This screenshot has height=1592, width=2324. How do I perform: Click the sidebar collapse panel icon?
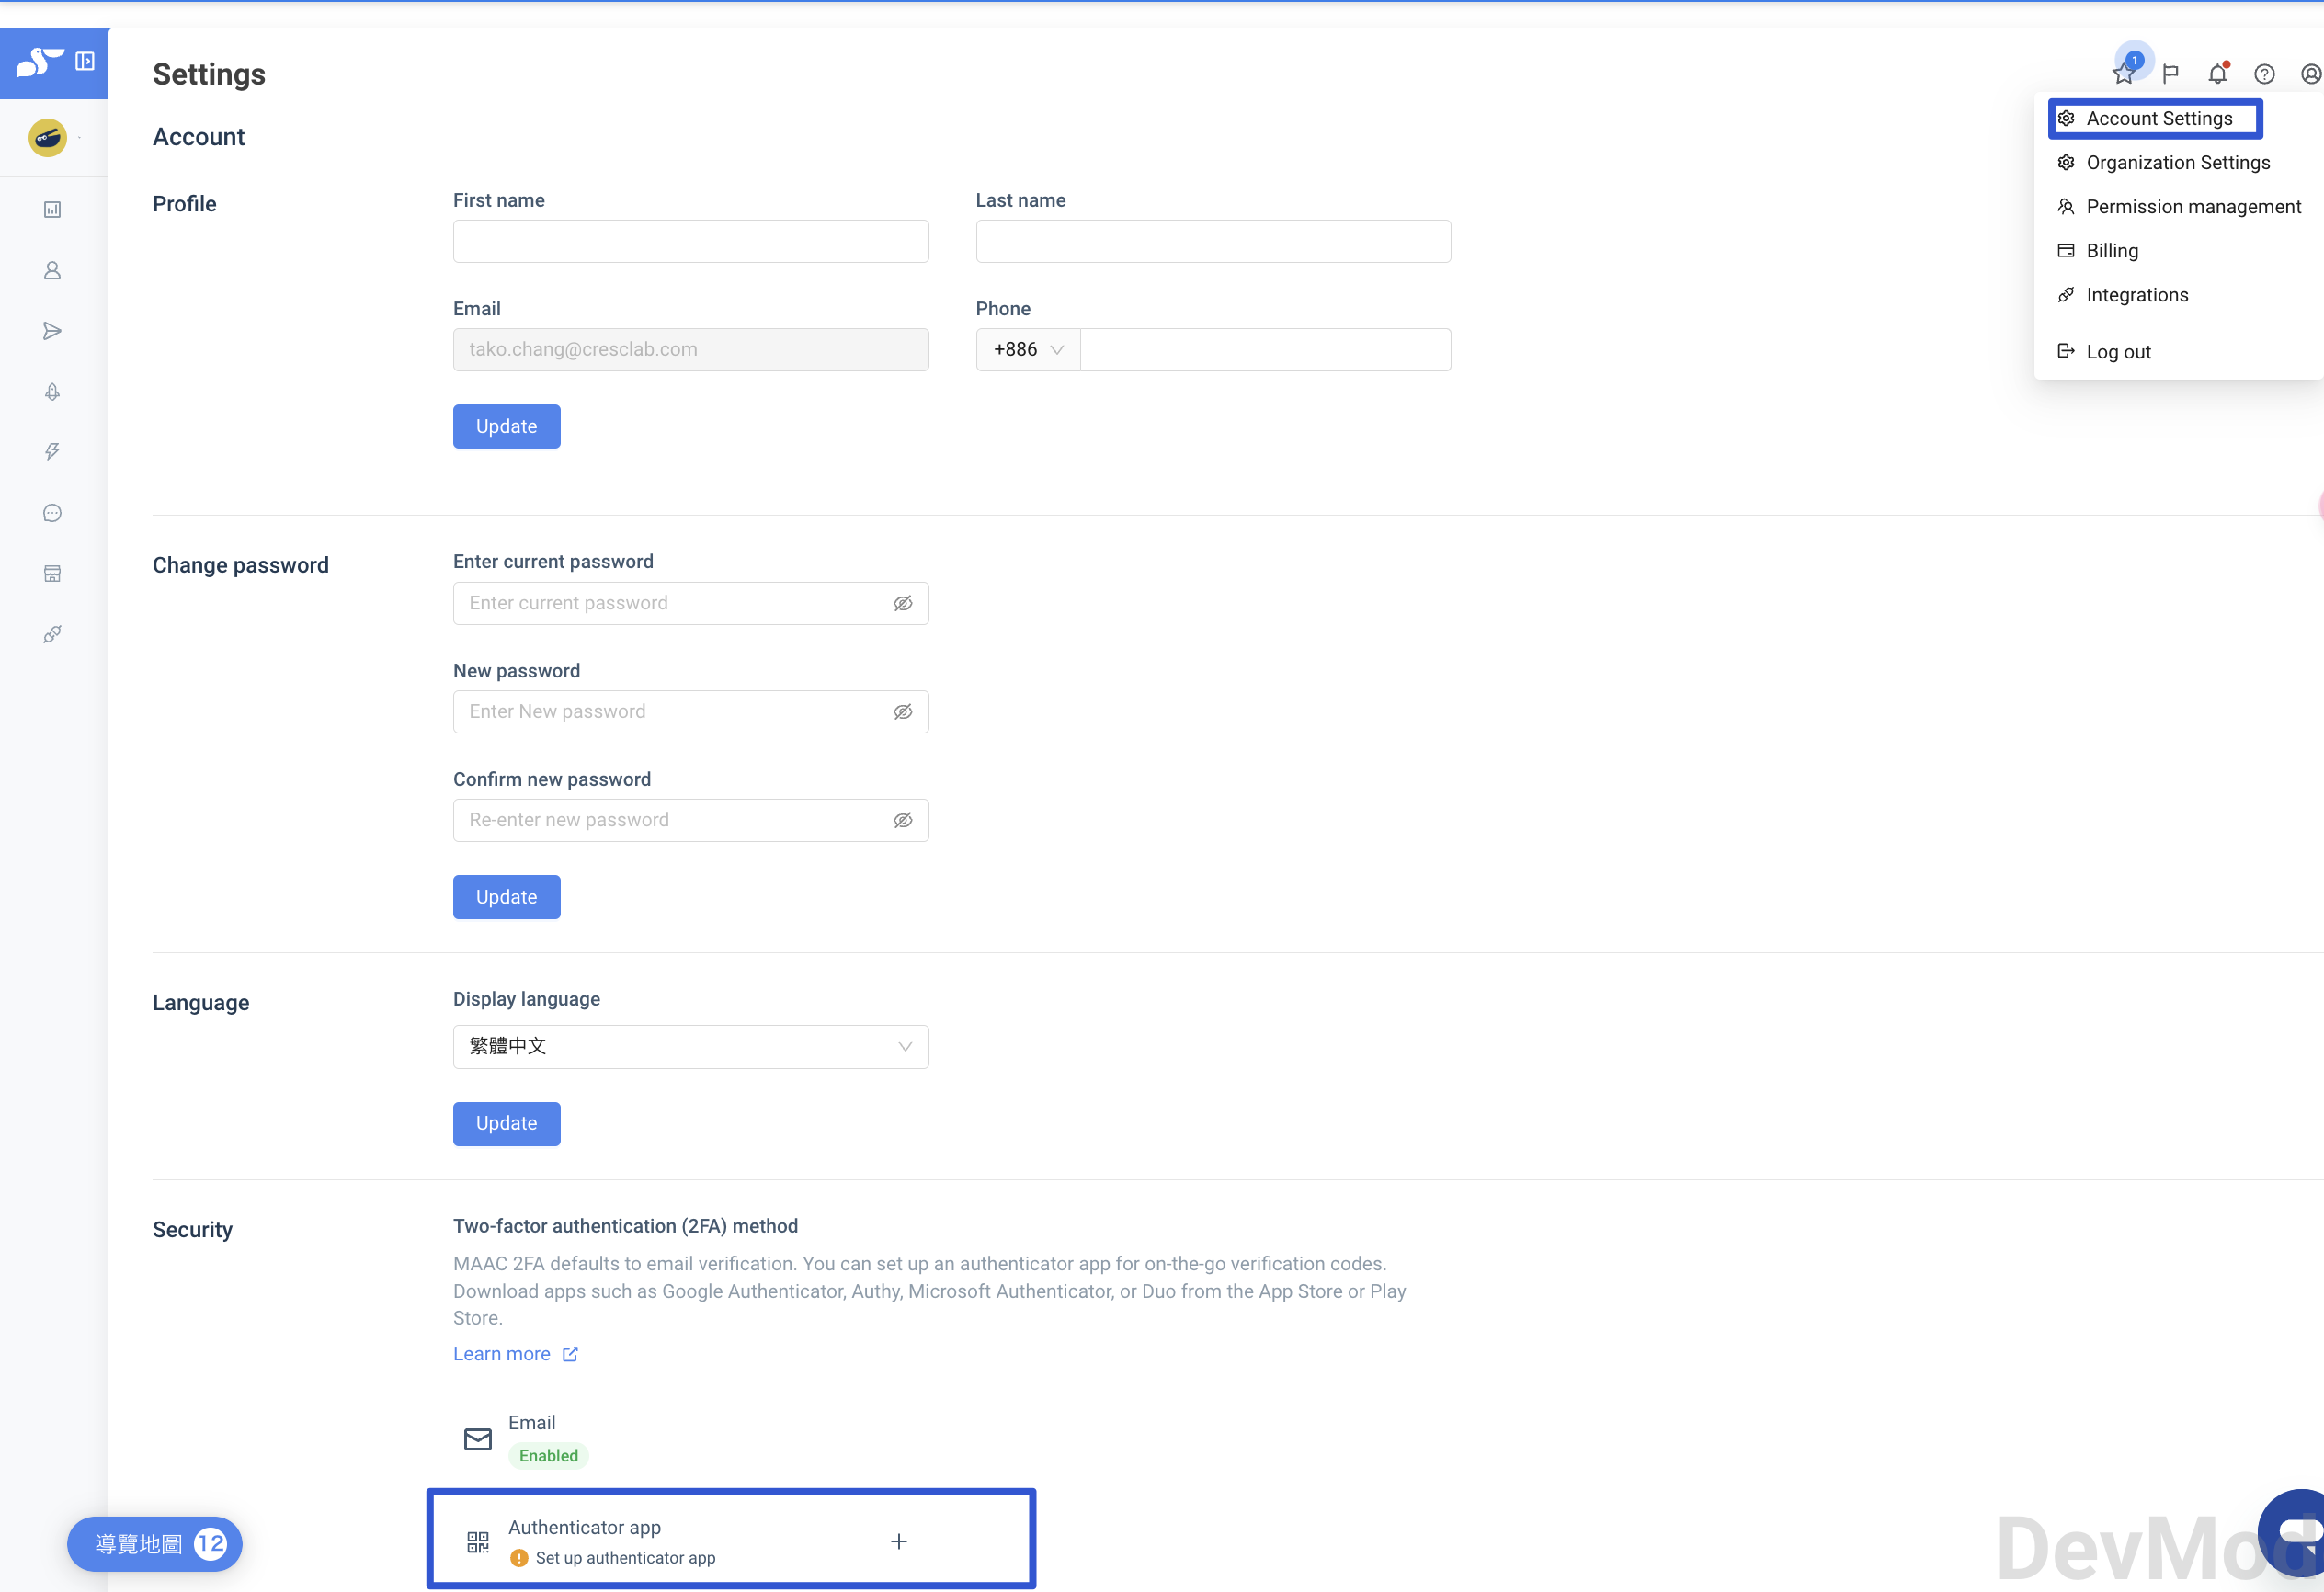85,62
